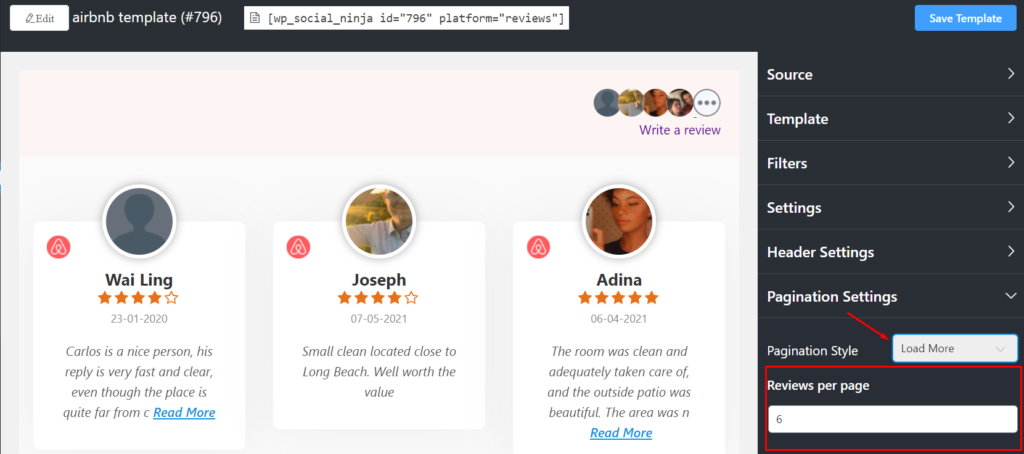Expand Wai Ling's review with Read More
The width and height of the screenshot is (1024, 454).
click(x=184, y=412)
